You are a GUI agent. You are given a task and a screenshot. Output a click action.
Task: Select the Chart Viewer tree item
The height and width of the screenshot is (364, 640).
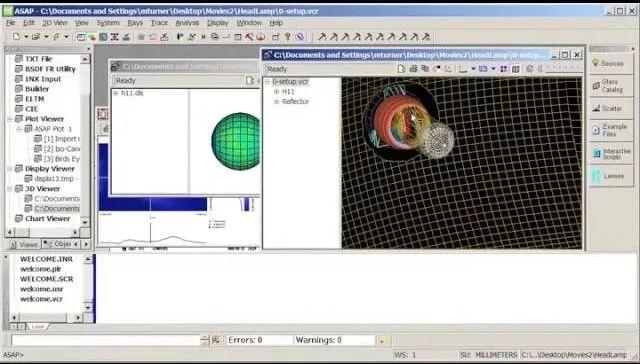point(47,219)
